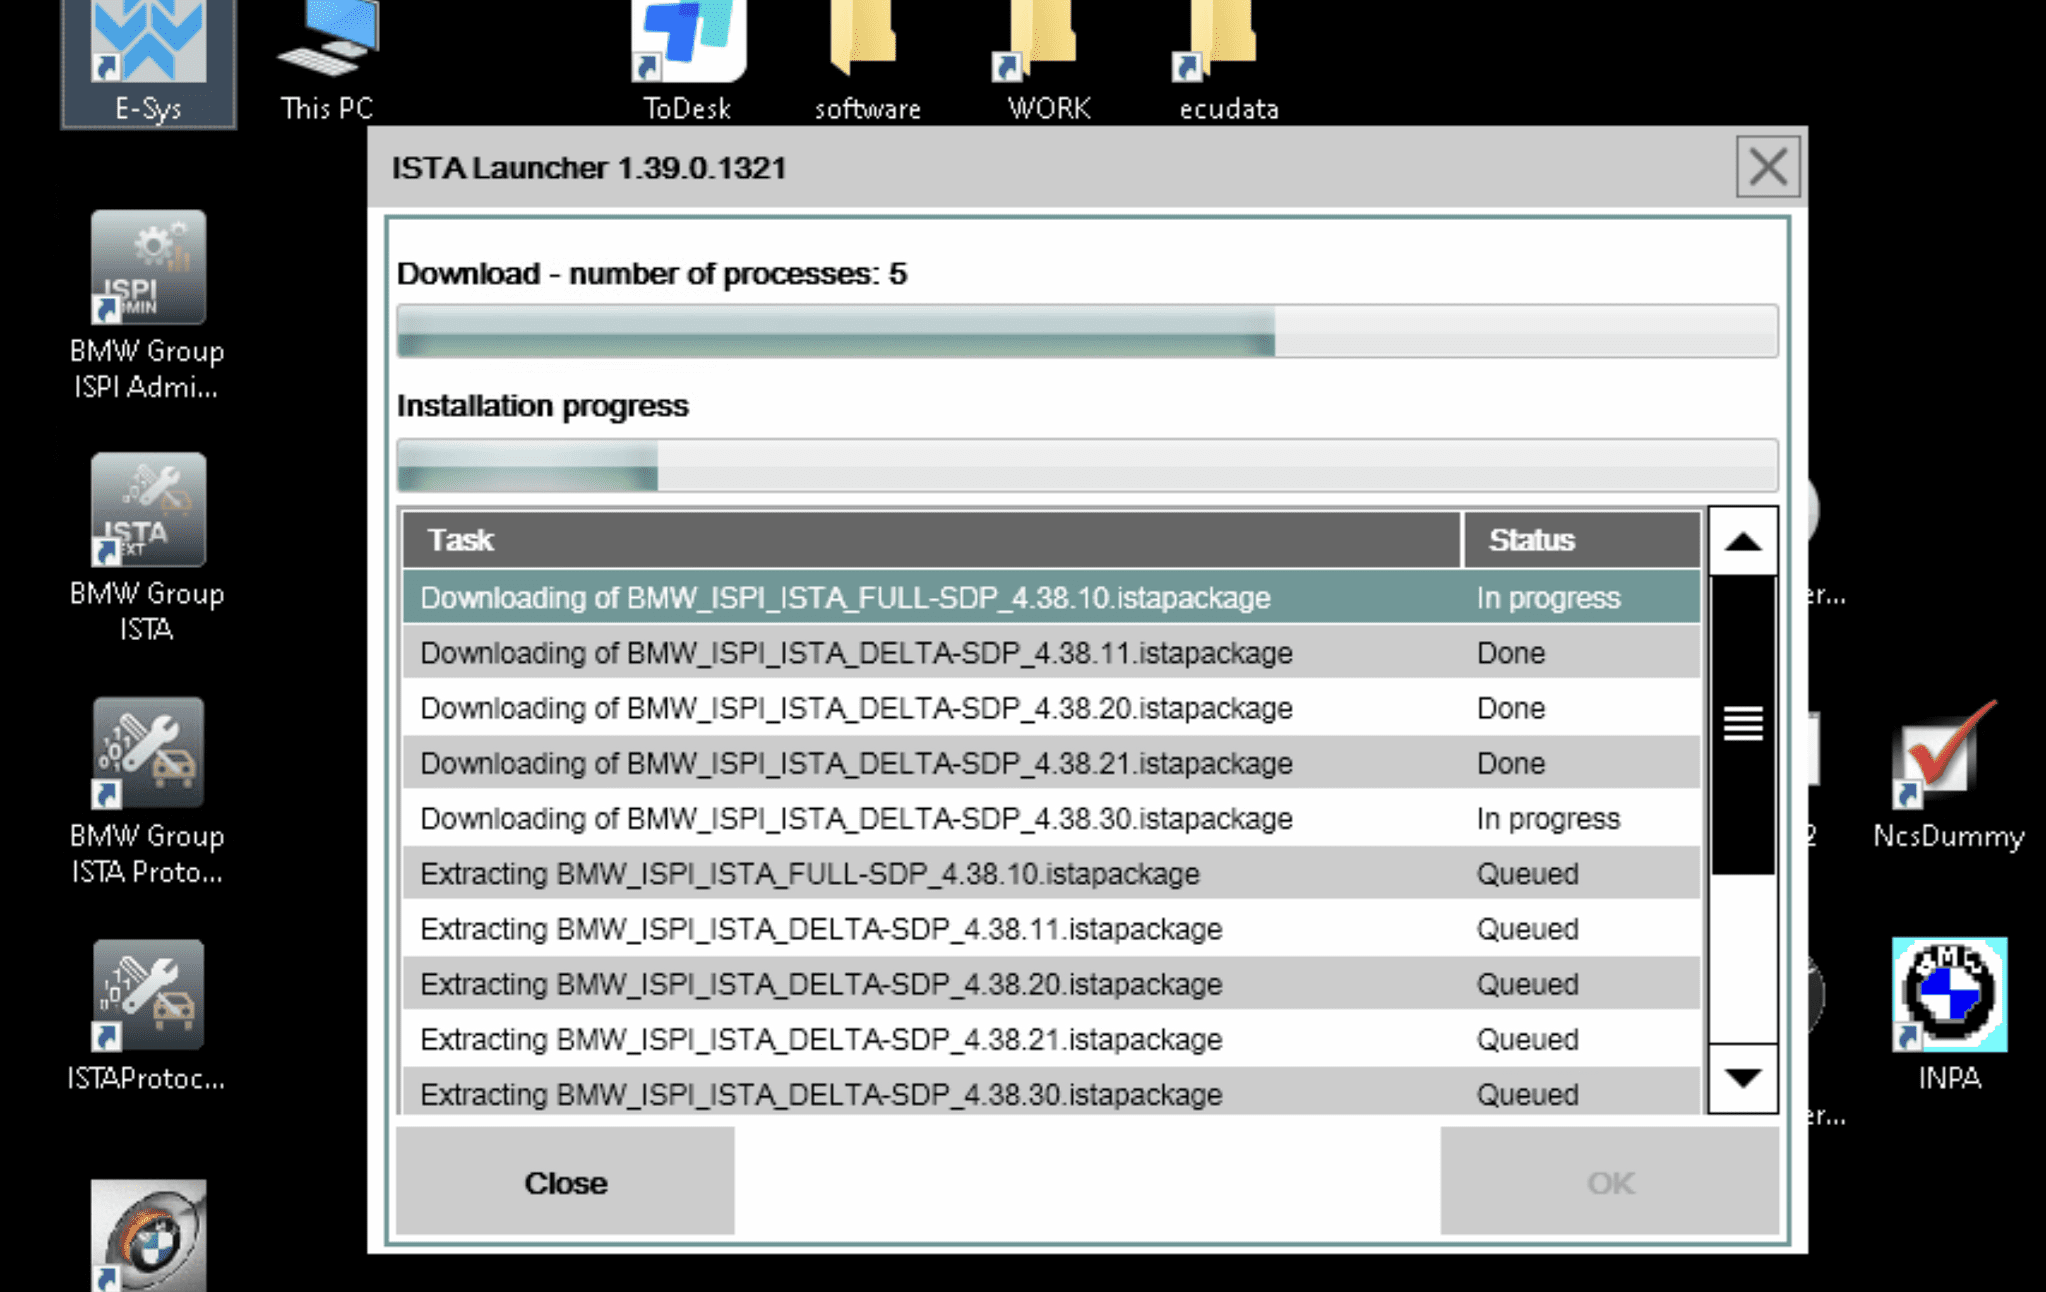Screen dimensions: 2046x1292
Task: Click the Download progress bar
Action: (1087, 331)
